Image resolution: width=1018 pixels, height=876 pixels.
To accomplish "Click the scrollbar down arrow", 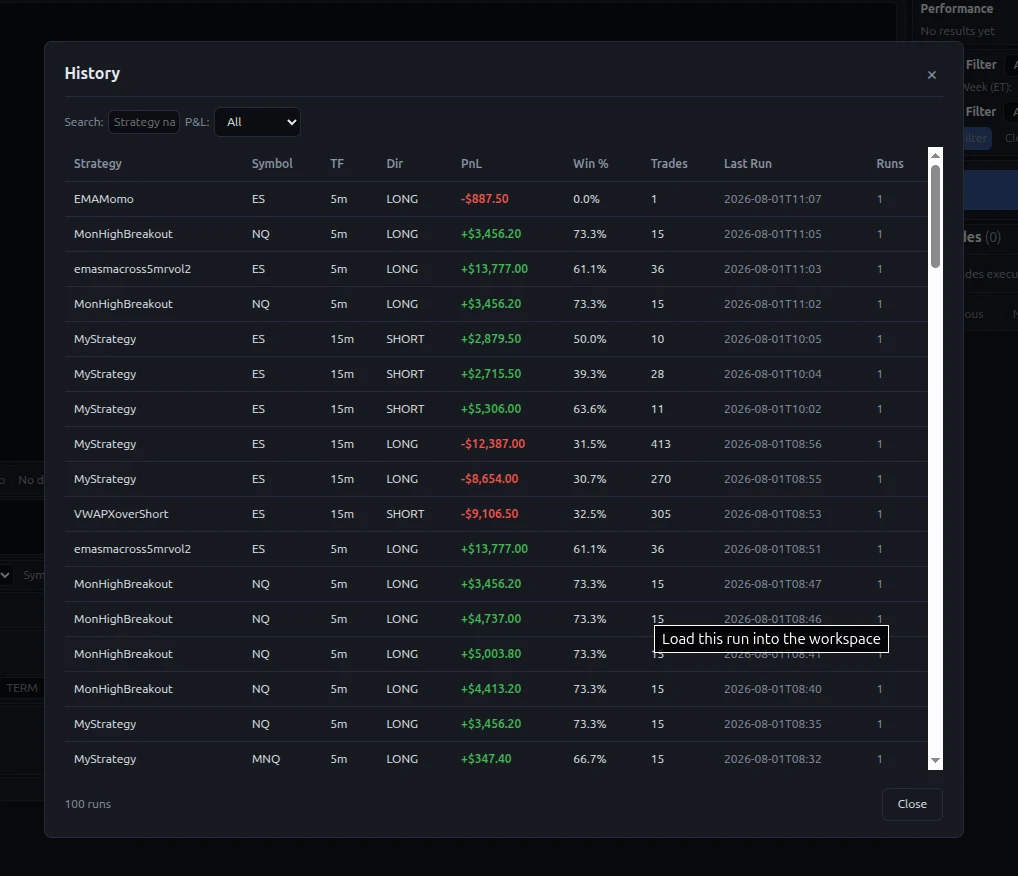I will 935,760.
